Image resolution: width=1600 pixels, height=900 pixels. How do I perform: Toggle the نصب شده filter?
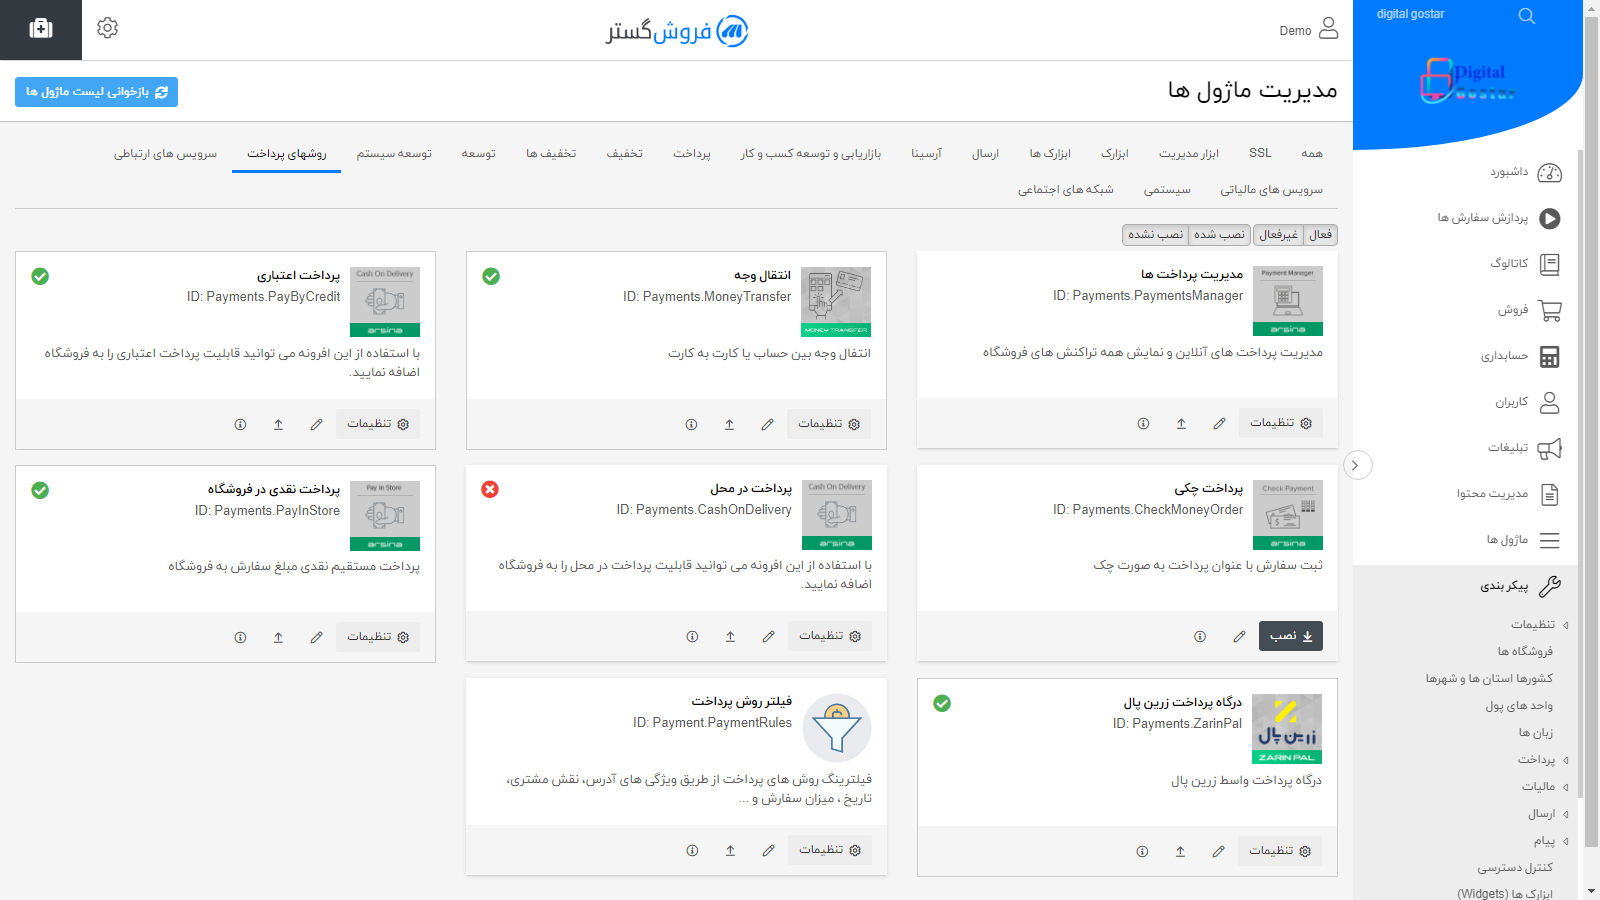(1219, 235)
